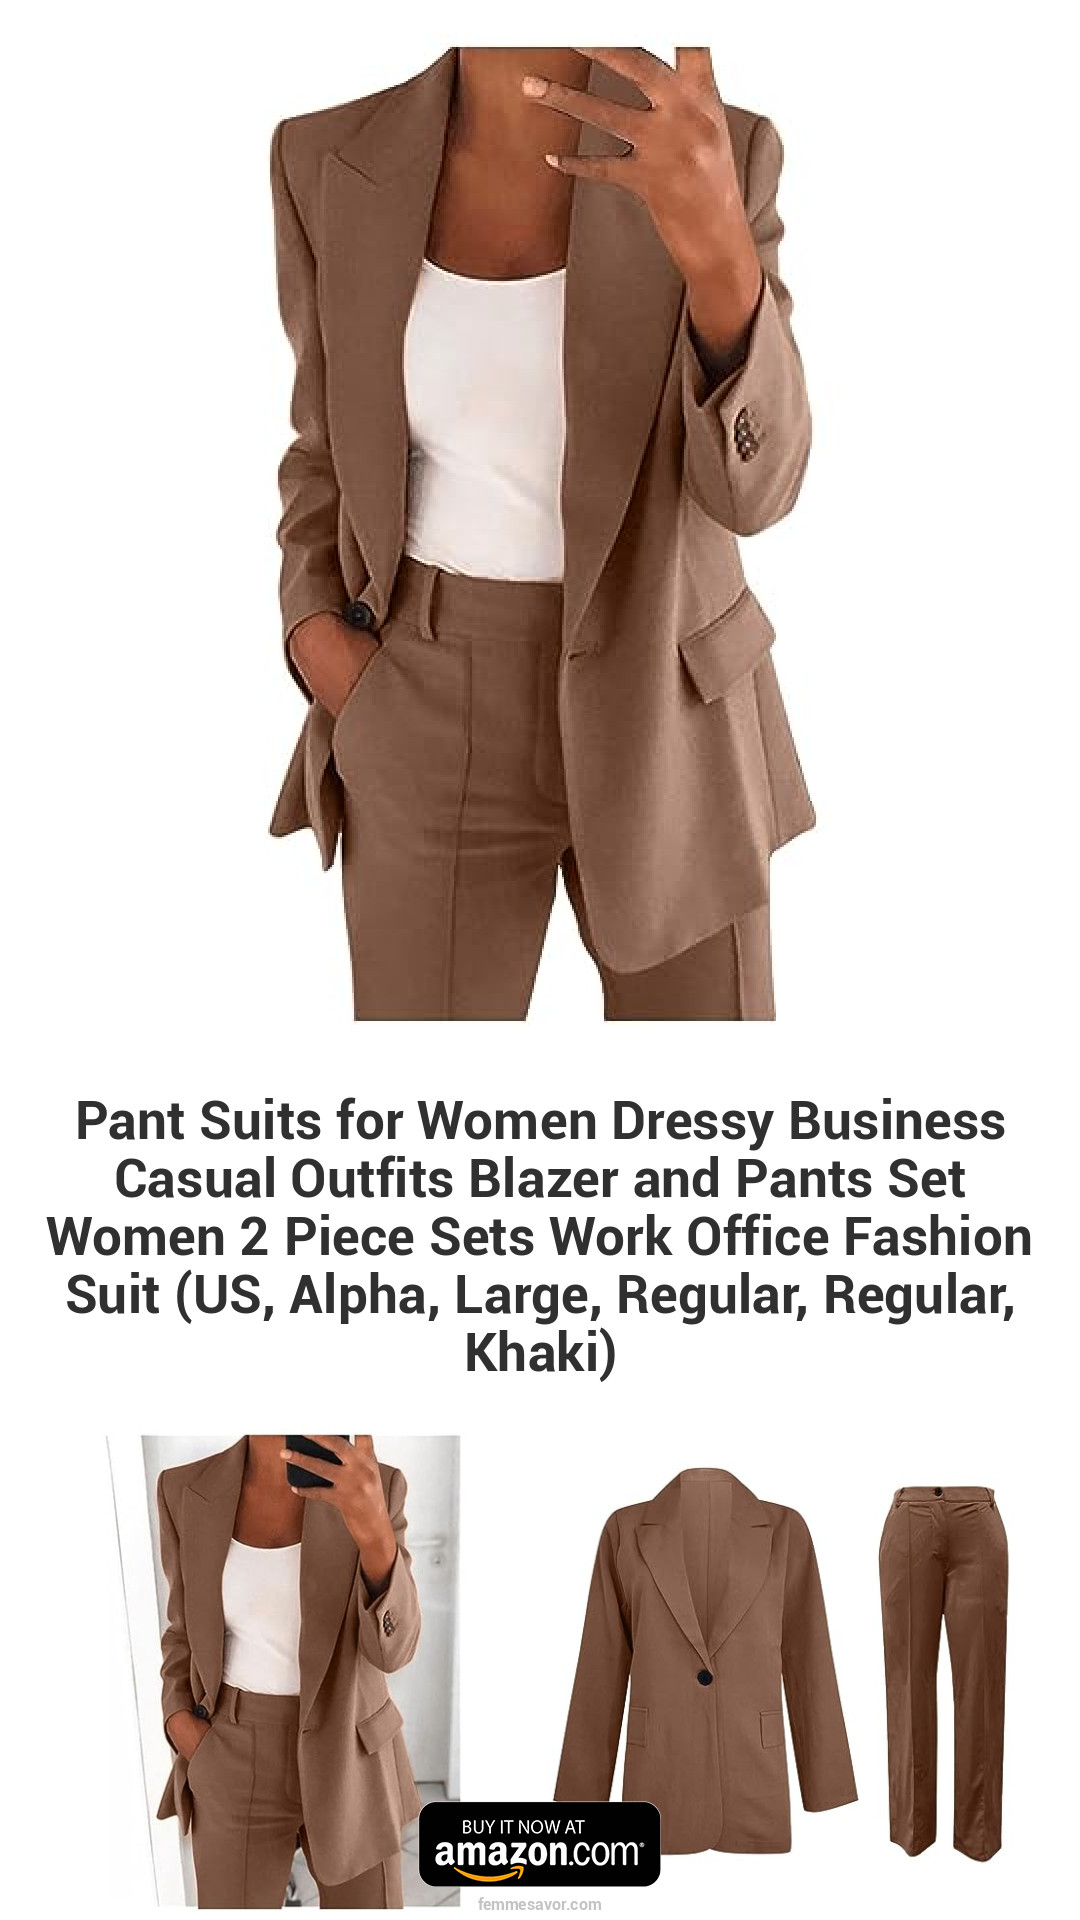
Task: Click the word Khaki in title
Action: pyautogui.click(x=540, y=1352)
